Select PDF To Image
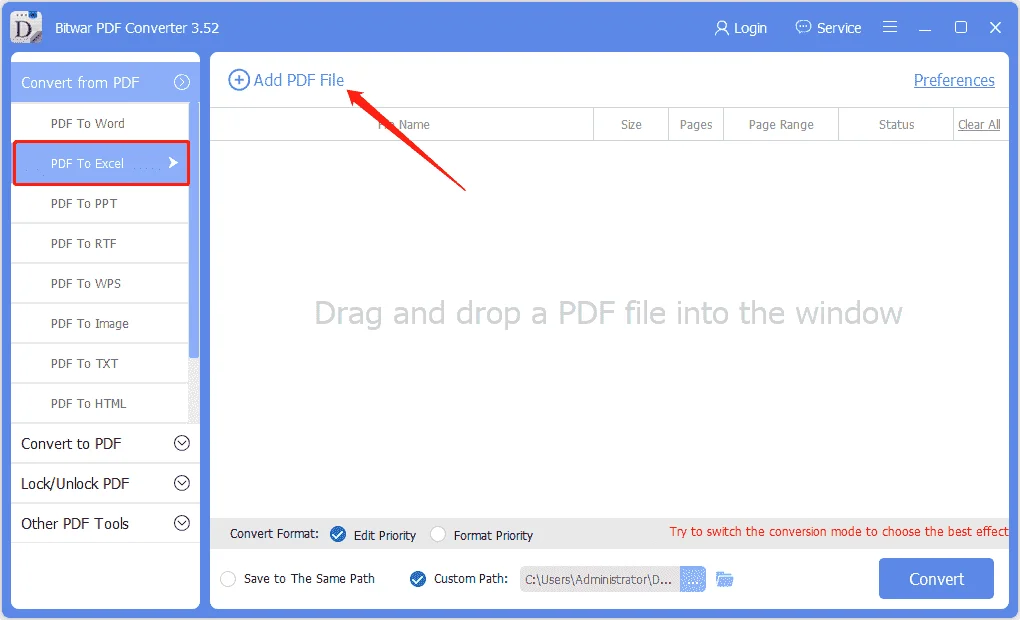The image size is (1020, 620). click(x=100, y=323)
